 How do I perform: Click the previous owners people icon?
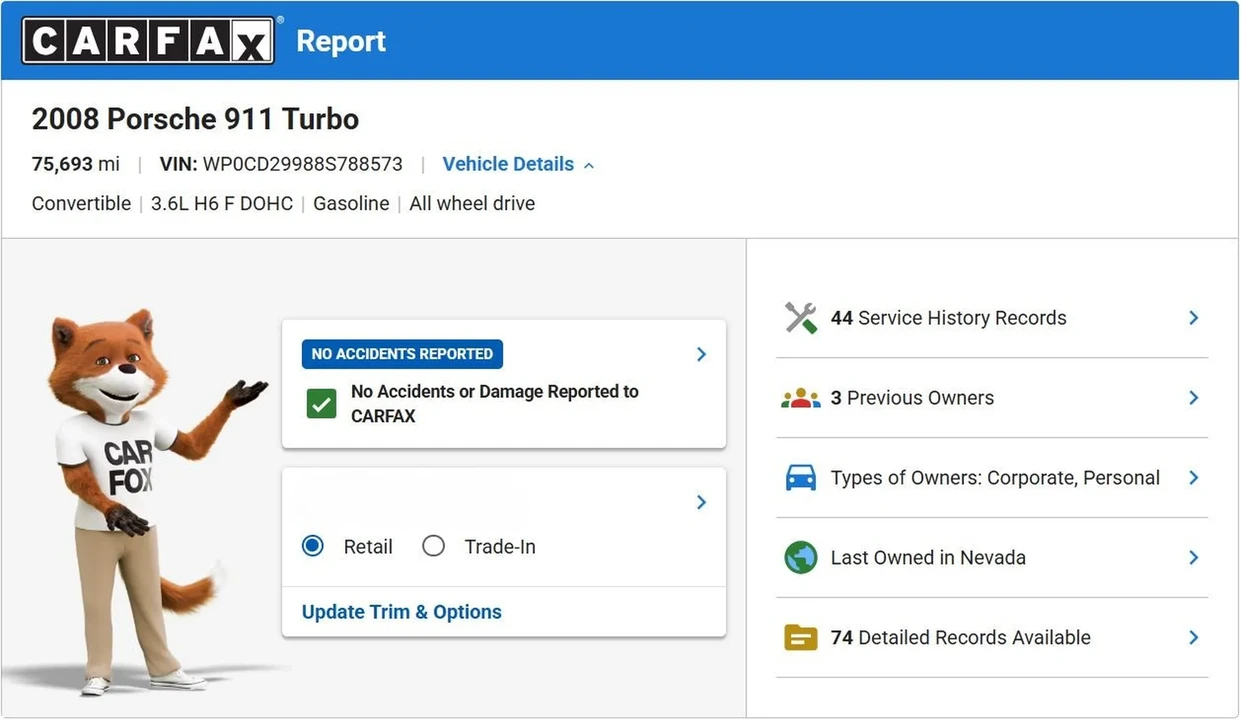[x=800, y=398]
